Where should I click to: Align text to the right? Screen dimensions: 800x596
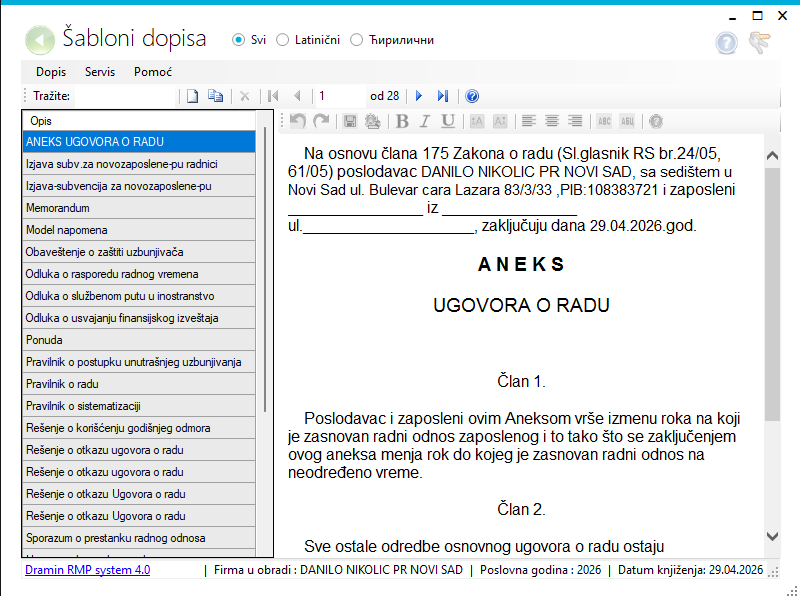click(x=575, y=121)
